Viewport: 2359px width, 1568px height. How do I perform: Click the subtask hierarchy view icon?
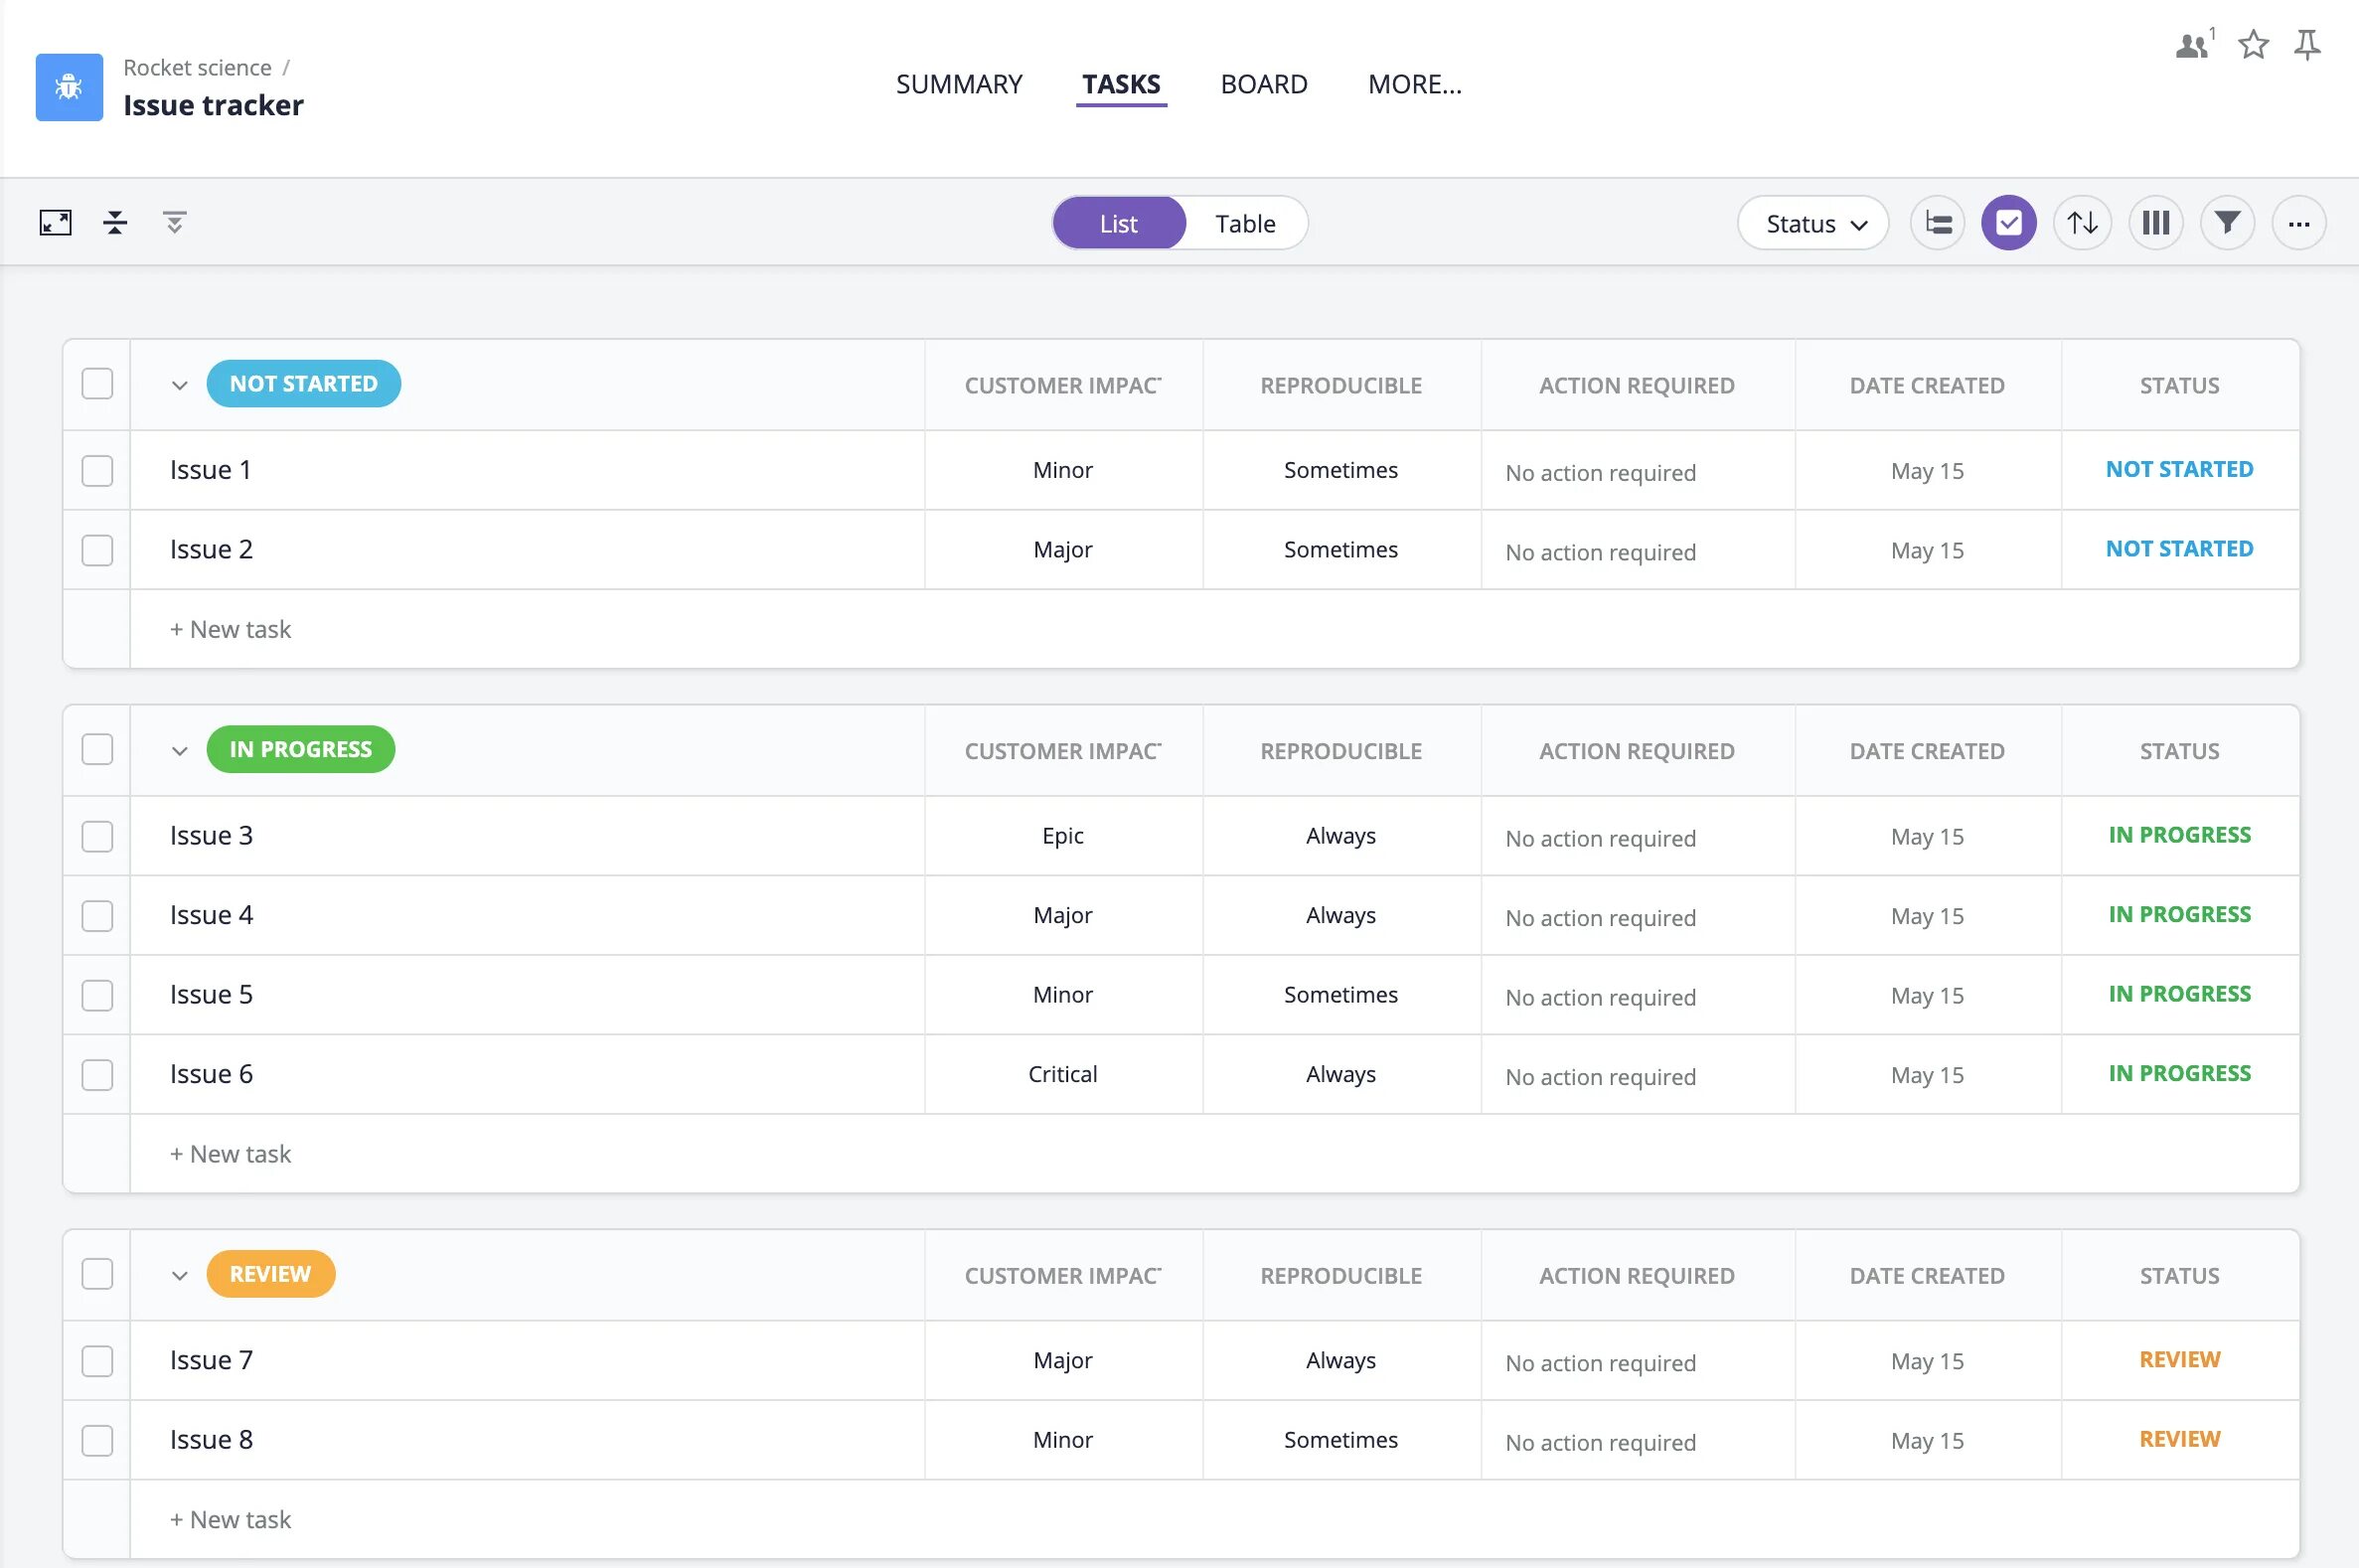click(1937, 223)
